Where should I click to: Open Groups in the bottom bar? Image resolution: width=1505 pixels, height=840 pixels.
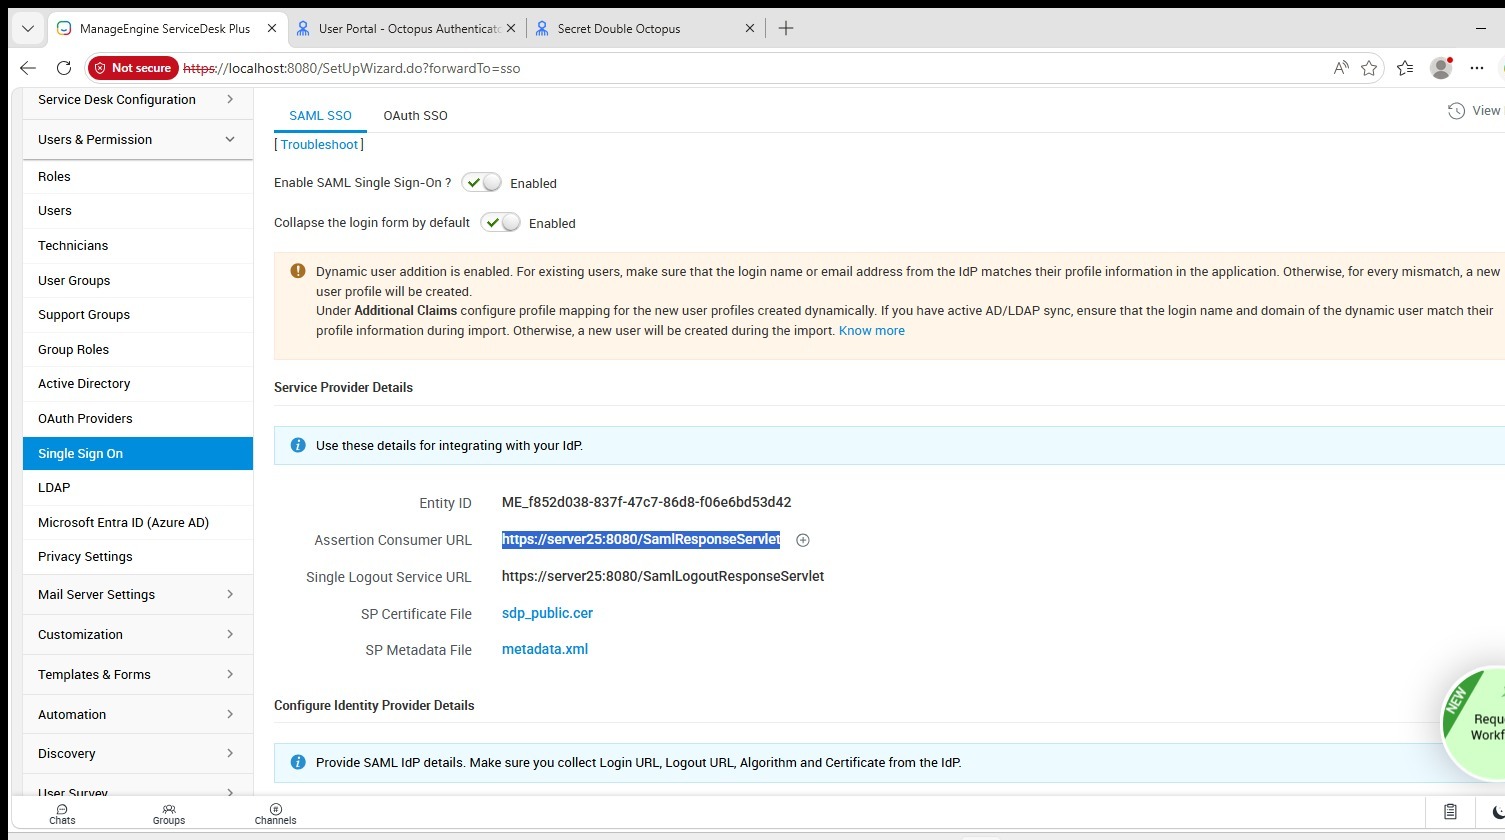point(169,814)
